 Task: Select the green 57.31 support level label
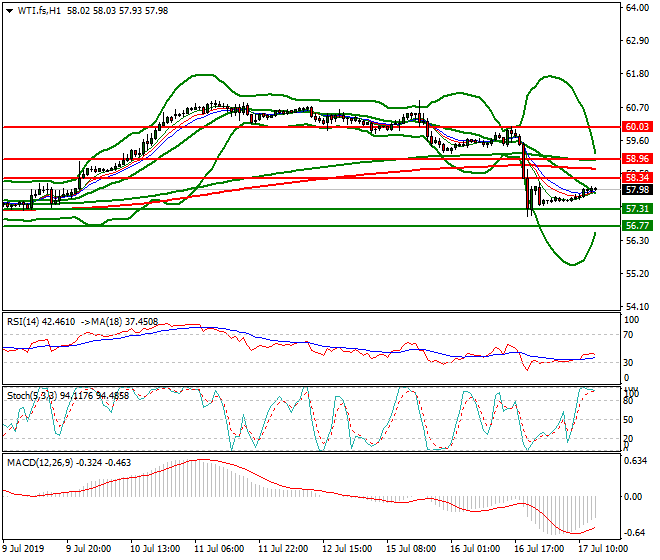pyautogui.click(x=637, y=209)
